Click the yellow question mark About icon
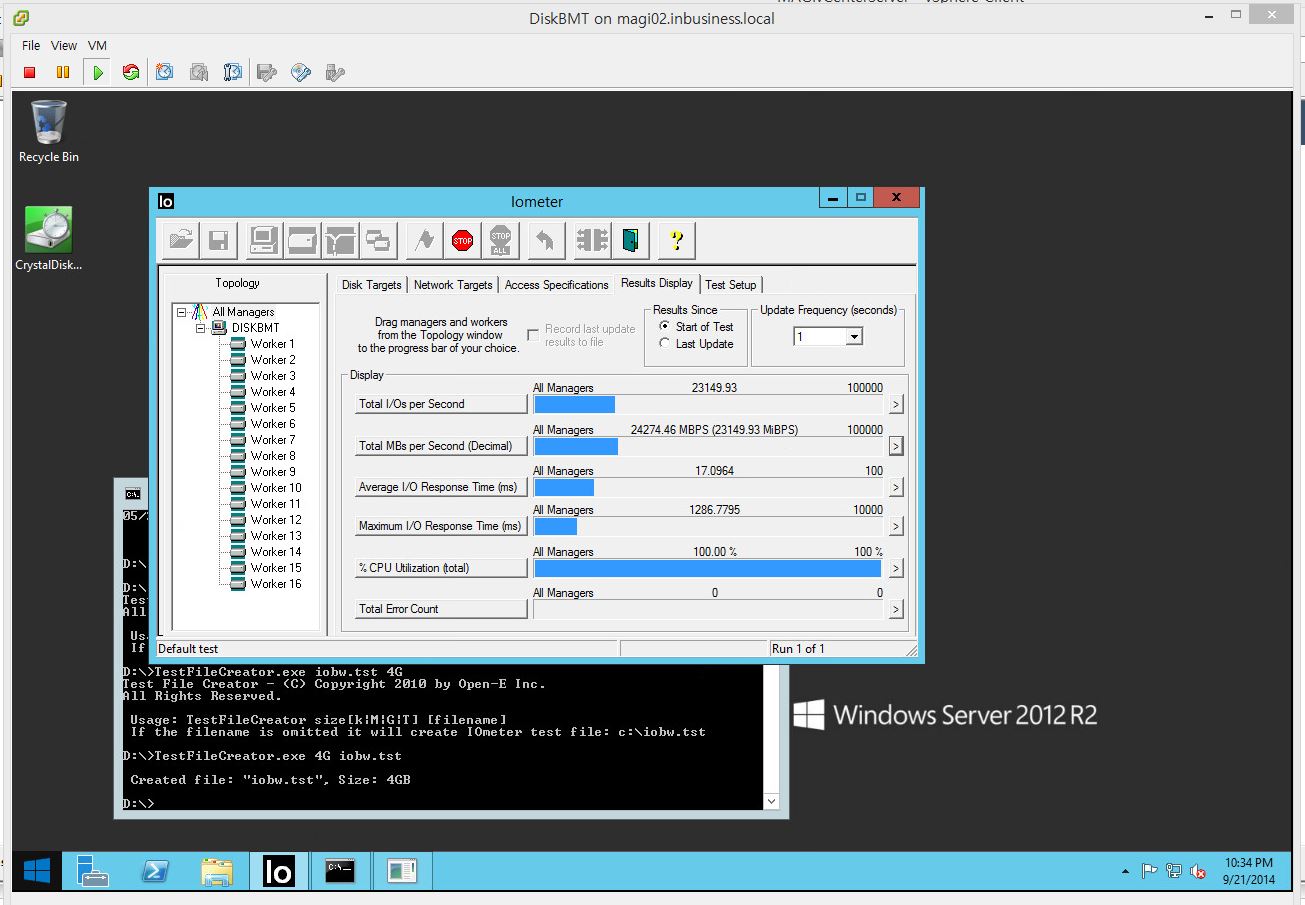Image resolution: width=1305 pixels, height=905 pixels. 677,240
